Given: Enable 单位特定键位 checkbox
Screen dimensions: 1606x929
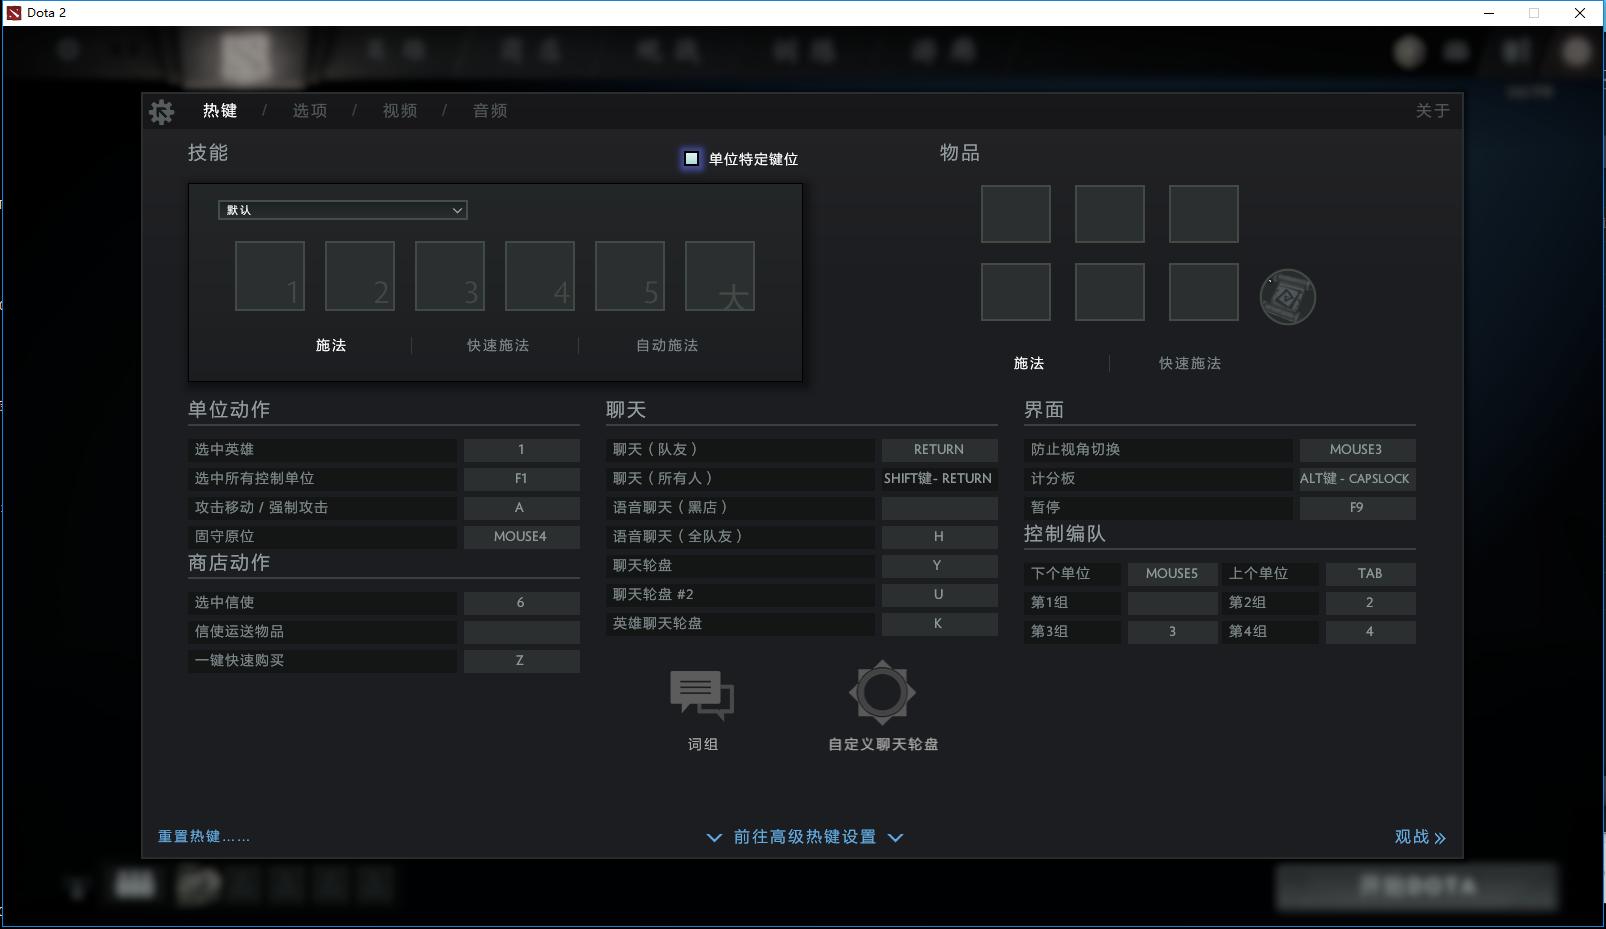Looking at the screenshot, I should tap(690, 158).
